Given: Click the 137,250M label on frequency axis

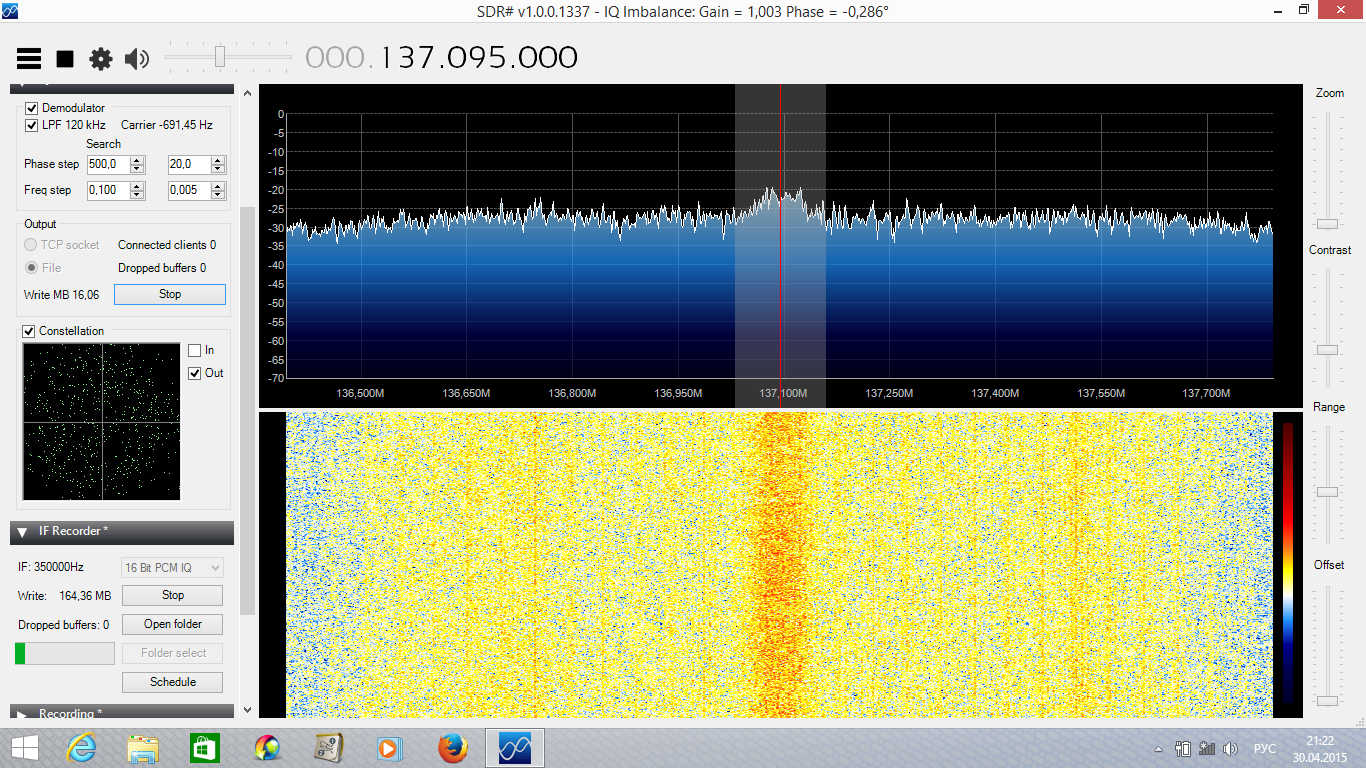Looking at the screenshot, I should click(889, 393).
